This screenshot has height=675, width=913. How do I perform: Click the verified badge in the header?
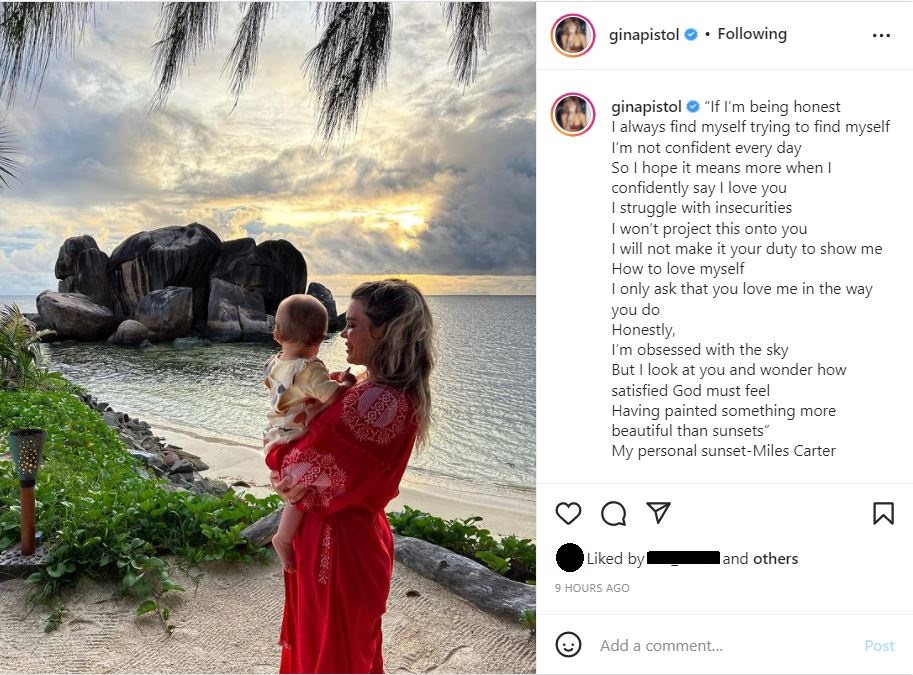coord(691,35)
